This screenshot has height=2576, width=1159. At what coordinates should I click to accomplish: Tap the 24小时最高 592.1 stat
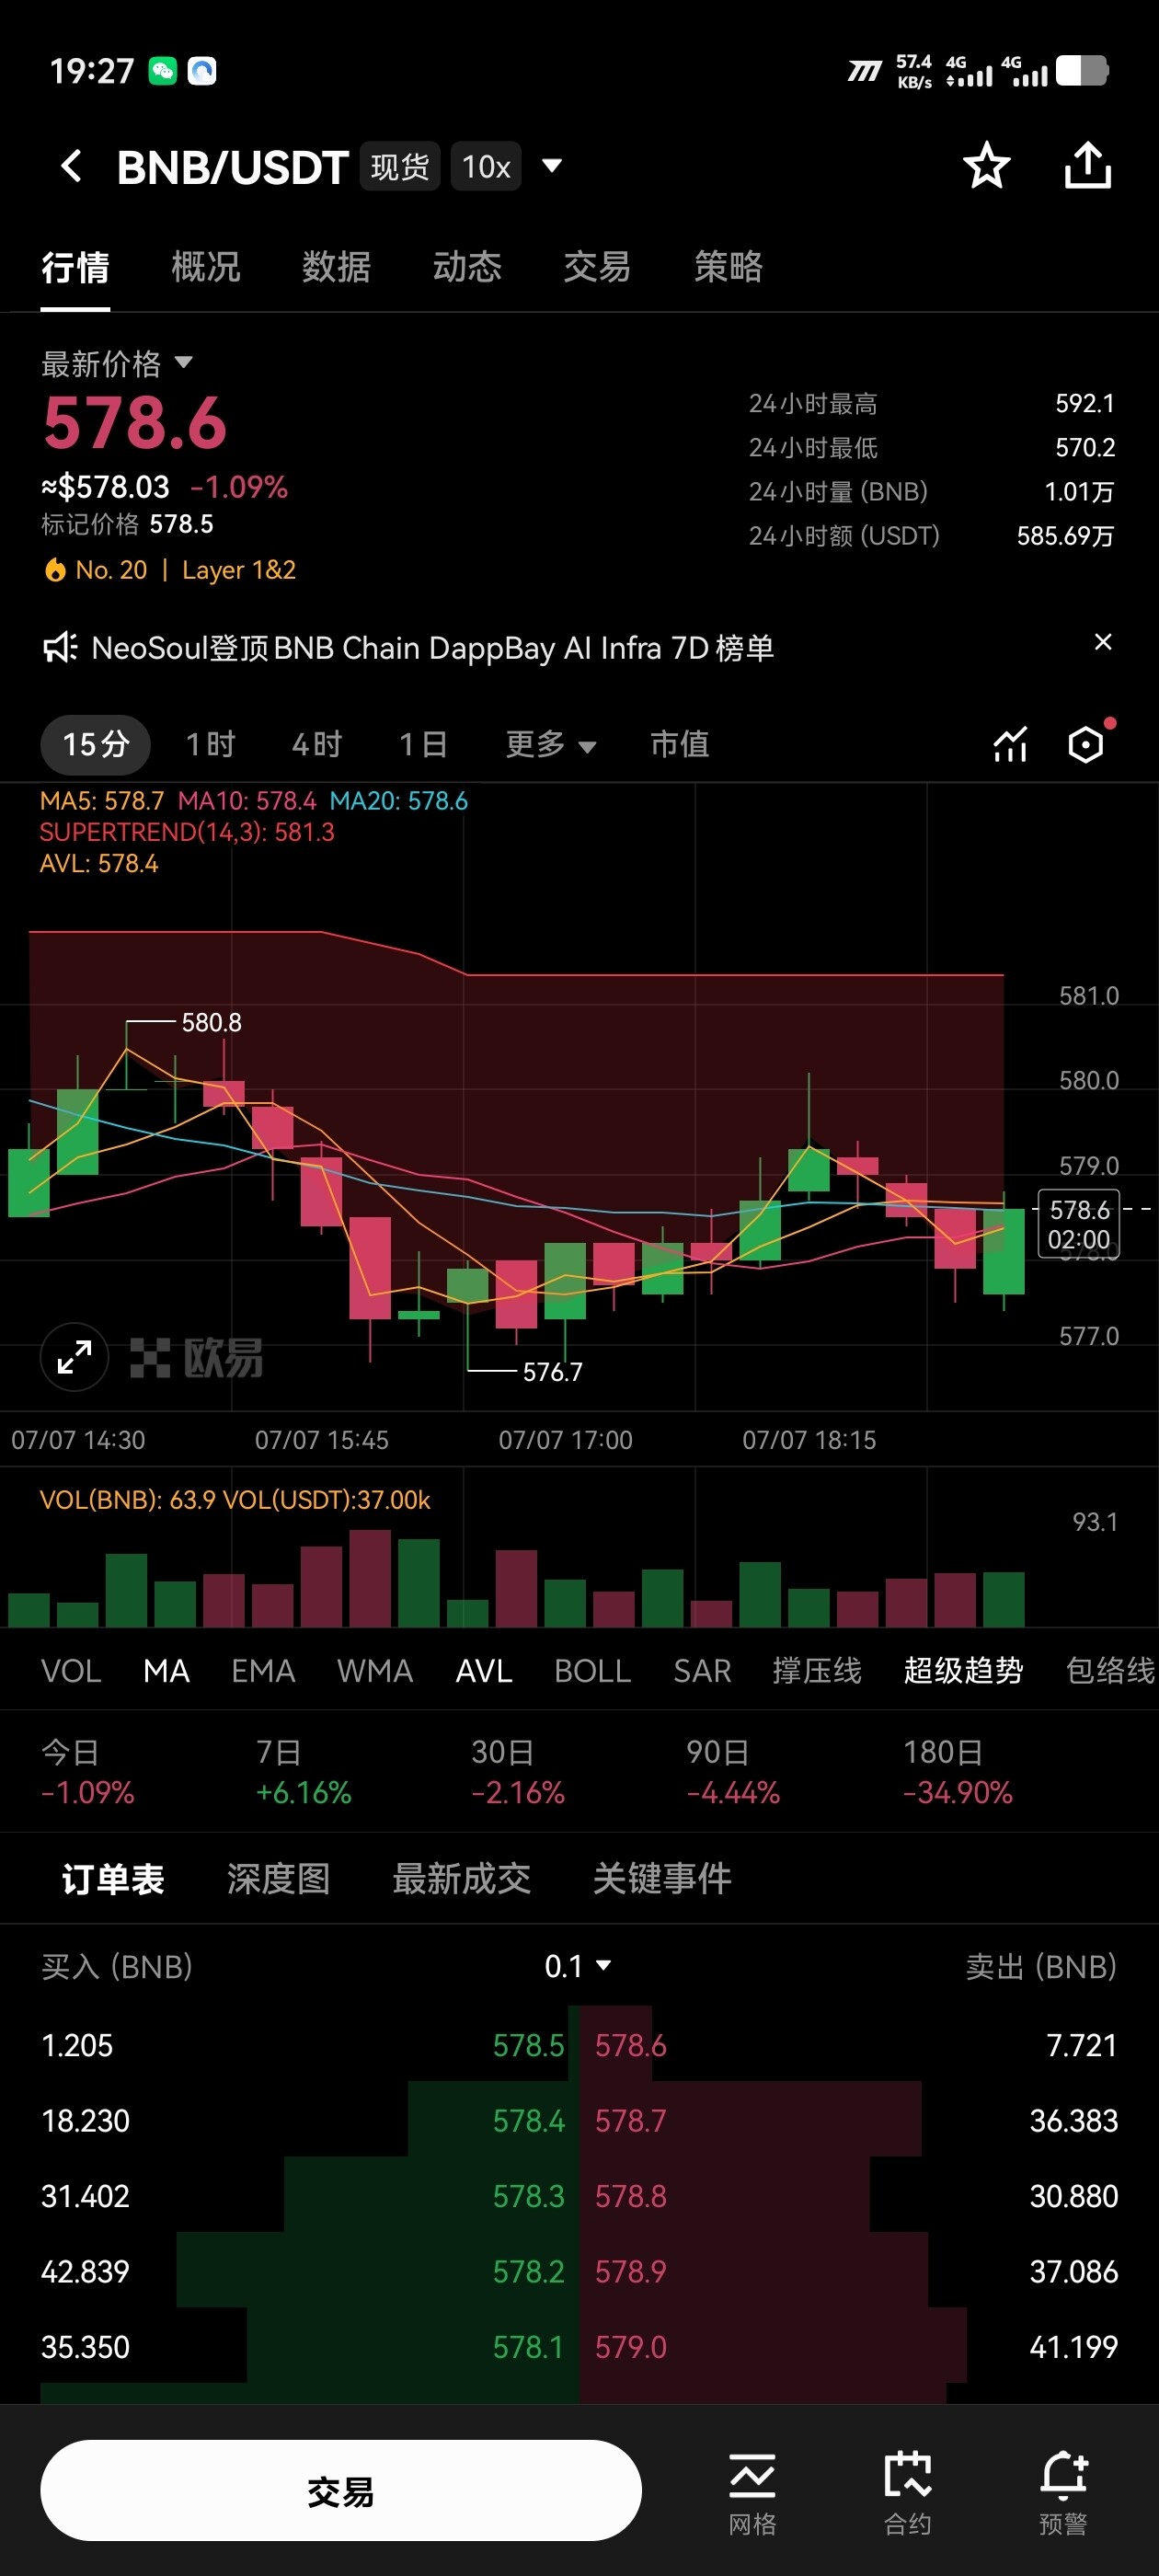point(931,403)
